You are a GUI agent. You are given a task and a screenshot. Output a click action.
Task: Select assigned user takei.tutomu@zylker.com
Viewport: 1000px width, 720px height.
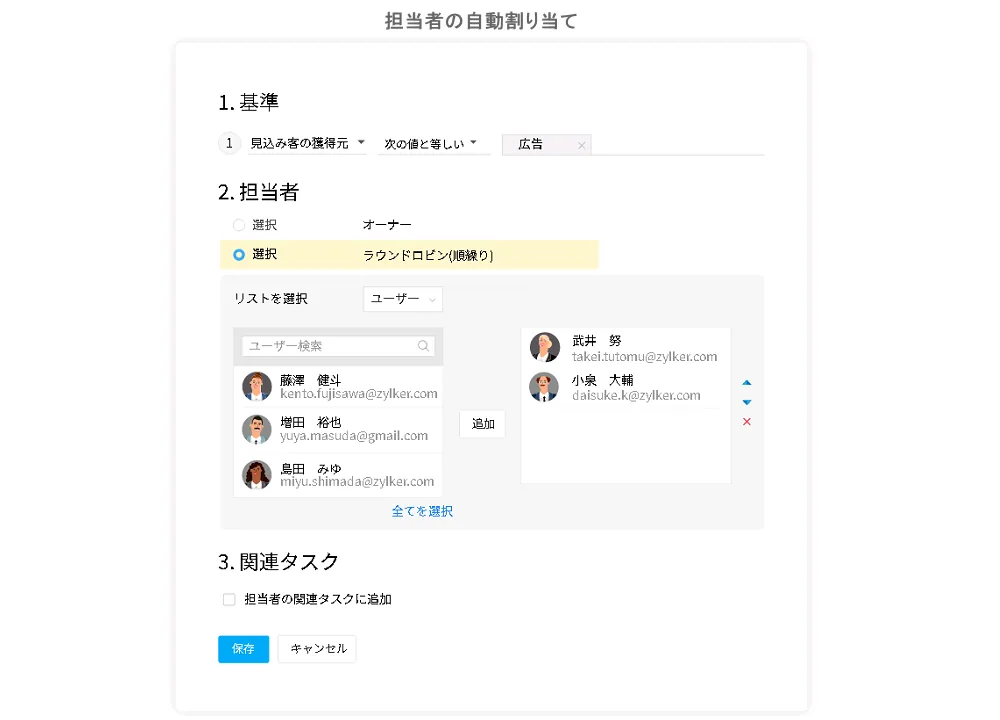[625, 348]
